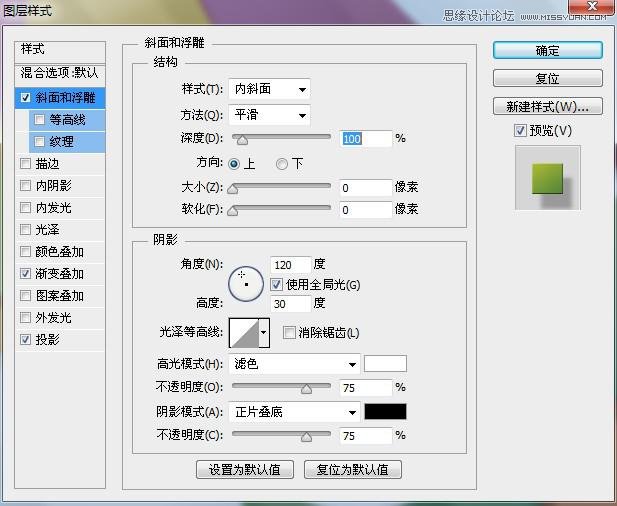Click the 深度 value field showing 100

(366, 139)
